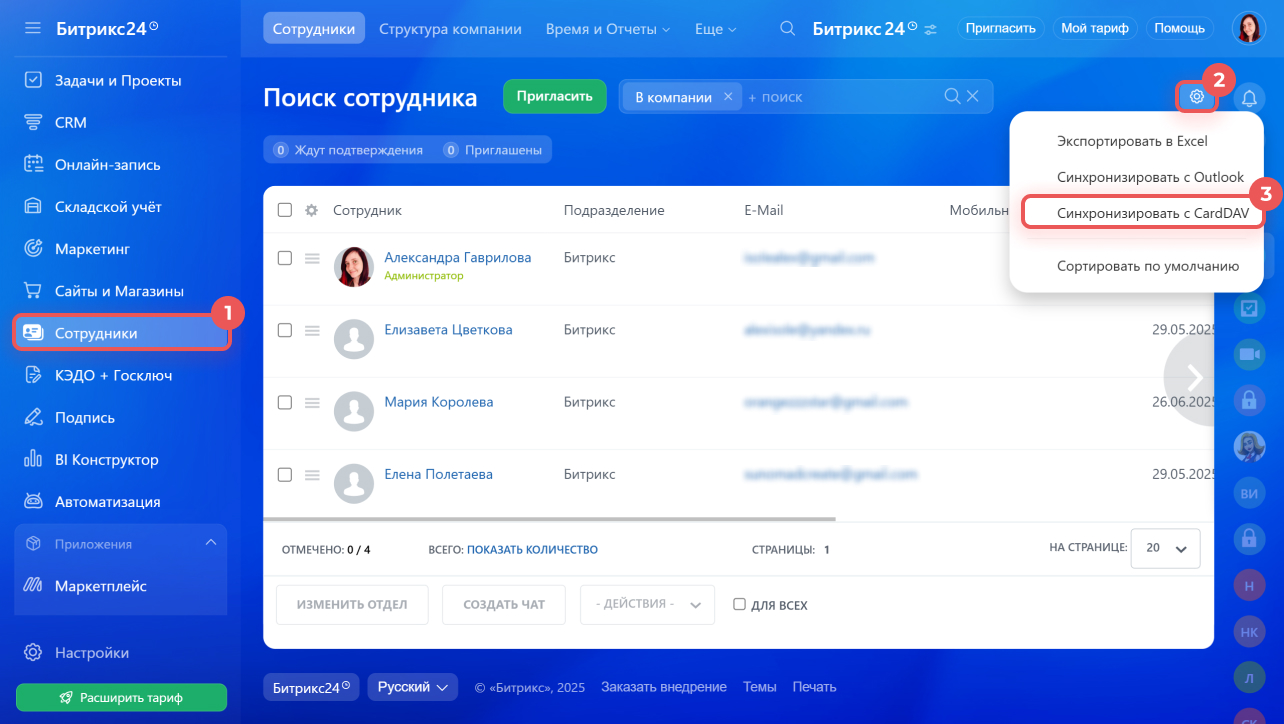Switch to the Сотрудники tab
Image resolution: width=1284 pixels, height=724 pixels.
pyautogui.click(x=314, y=29)
